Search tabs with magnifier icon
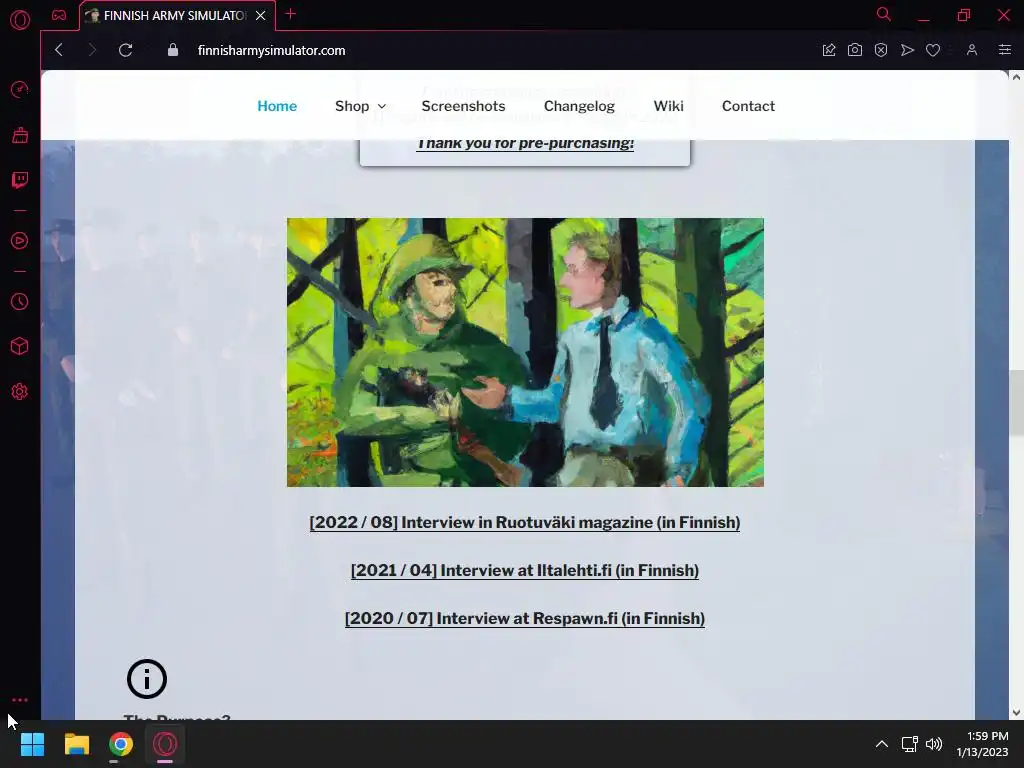 884,14
